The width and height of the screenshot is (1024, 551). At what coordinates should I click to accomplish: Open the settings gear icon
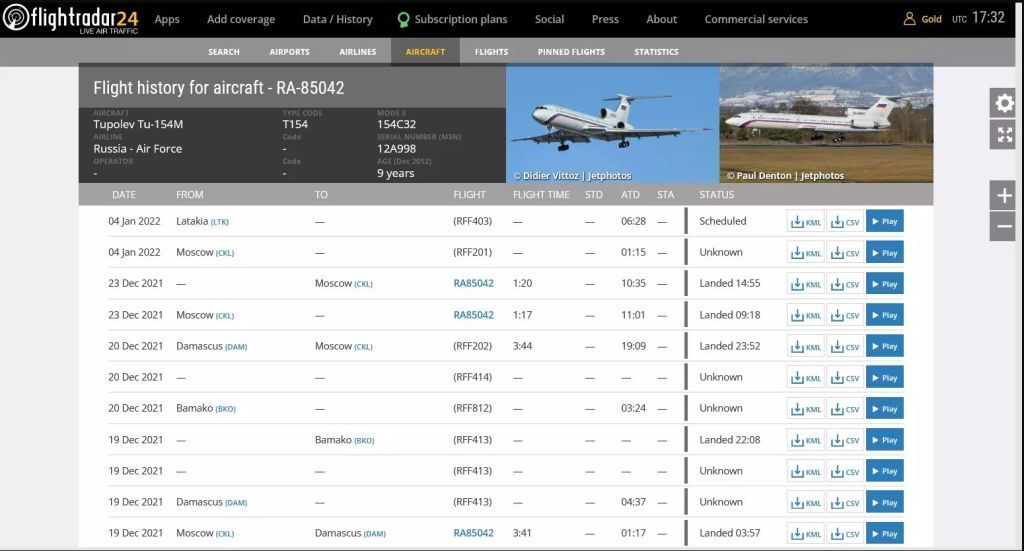pos(1003,103)
